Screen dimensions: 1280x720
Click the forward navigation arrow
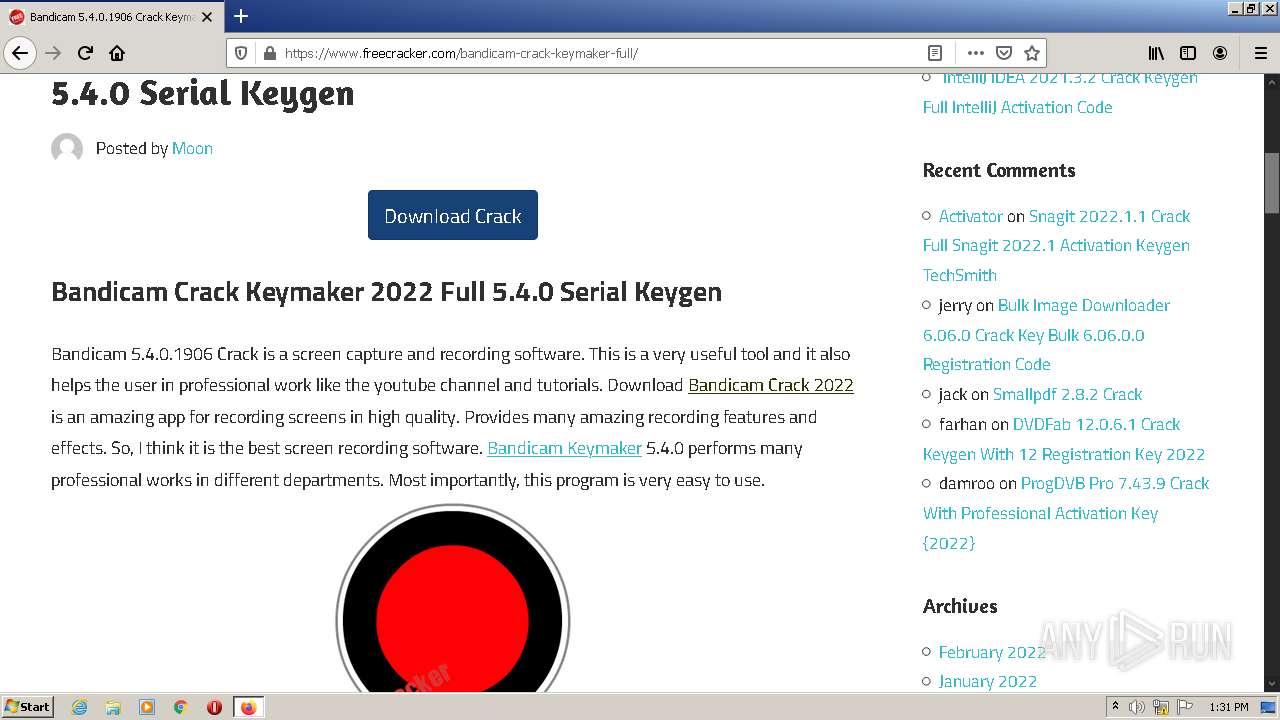[x=53, y=53]
